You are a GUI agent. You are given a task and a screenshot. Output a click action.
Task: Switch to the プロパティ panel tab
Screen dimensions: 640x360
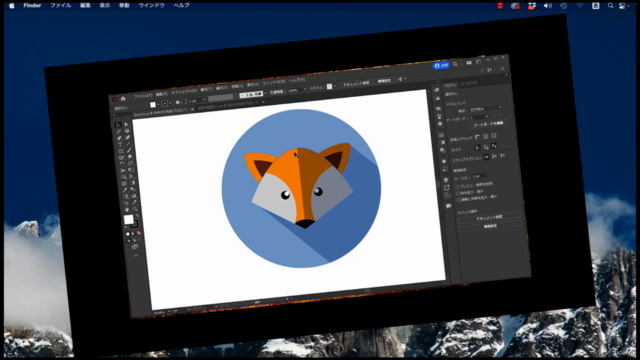coord(450,85)
